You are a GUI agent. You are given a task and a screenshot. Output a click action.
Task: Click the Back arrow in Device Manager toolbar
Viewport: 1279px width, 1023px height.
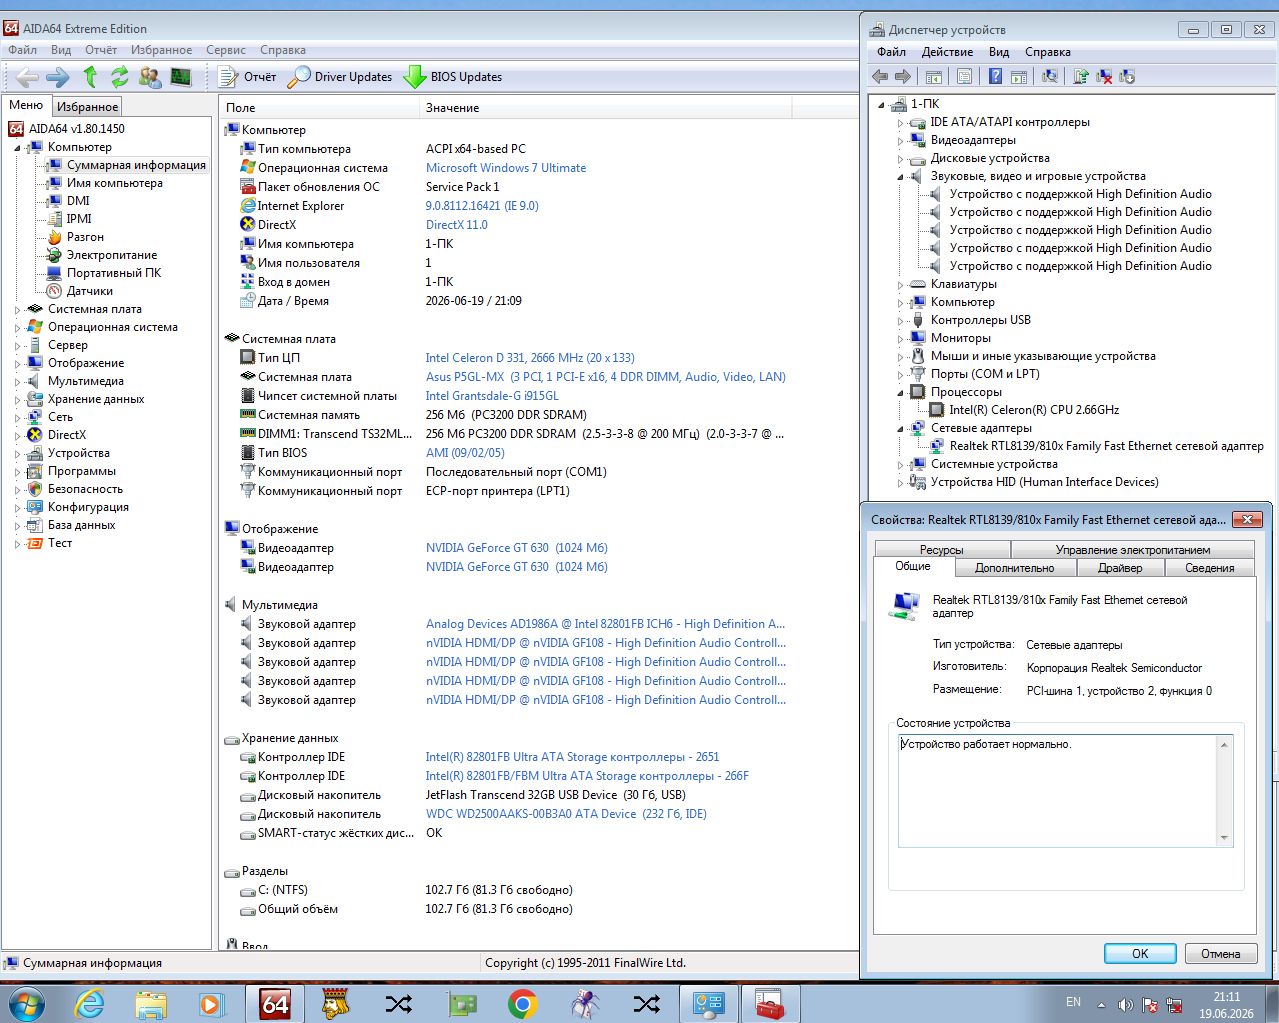click(x=880, y=76)
